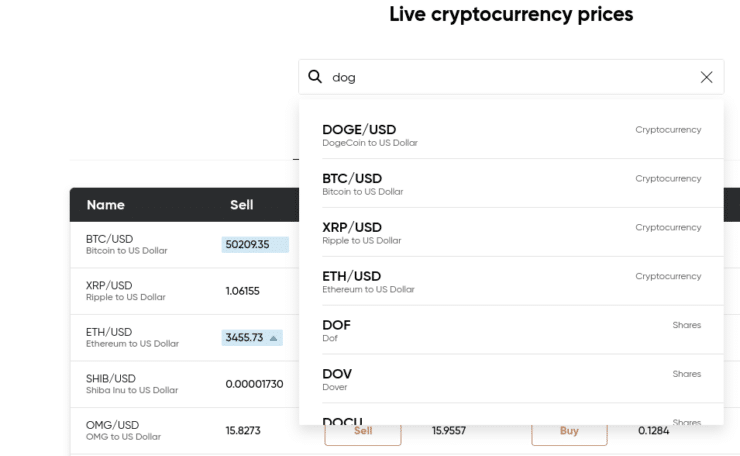Click the search magnifier icon
Viewport: 740px width, 456px height.
coord(315,76)
